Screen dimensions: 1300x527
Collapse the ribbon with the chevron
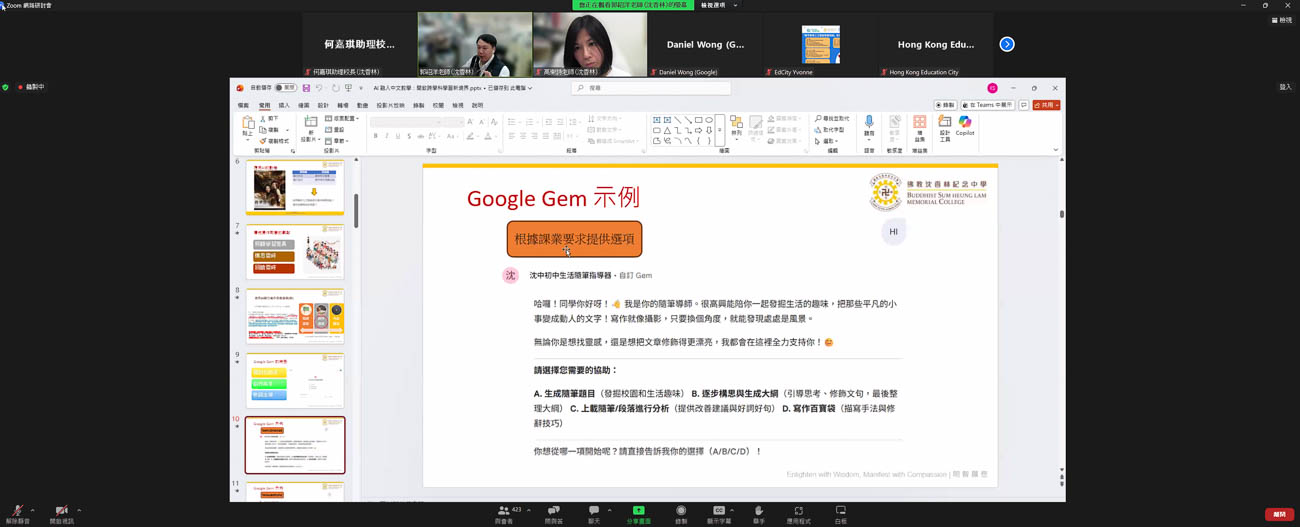[1056, 150]
